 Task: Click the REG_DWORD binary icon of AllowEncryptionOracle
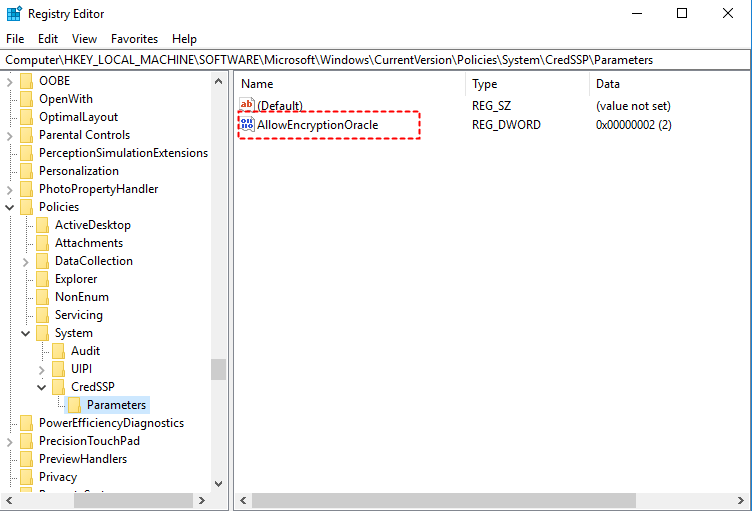coord(247,124)
